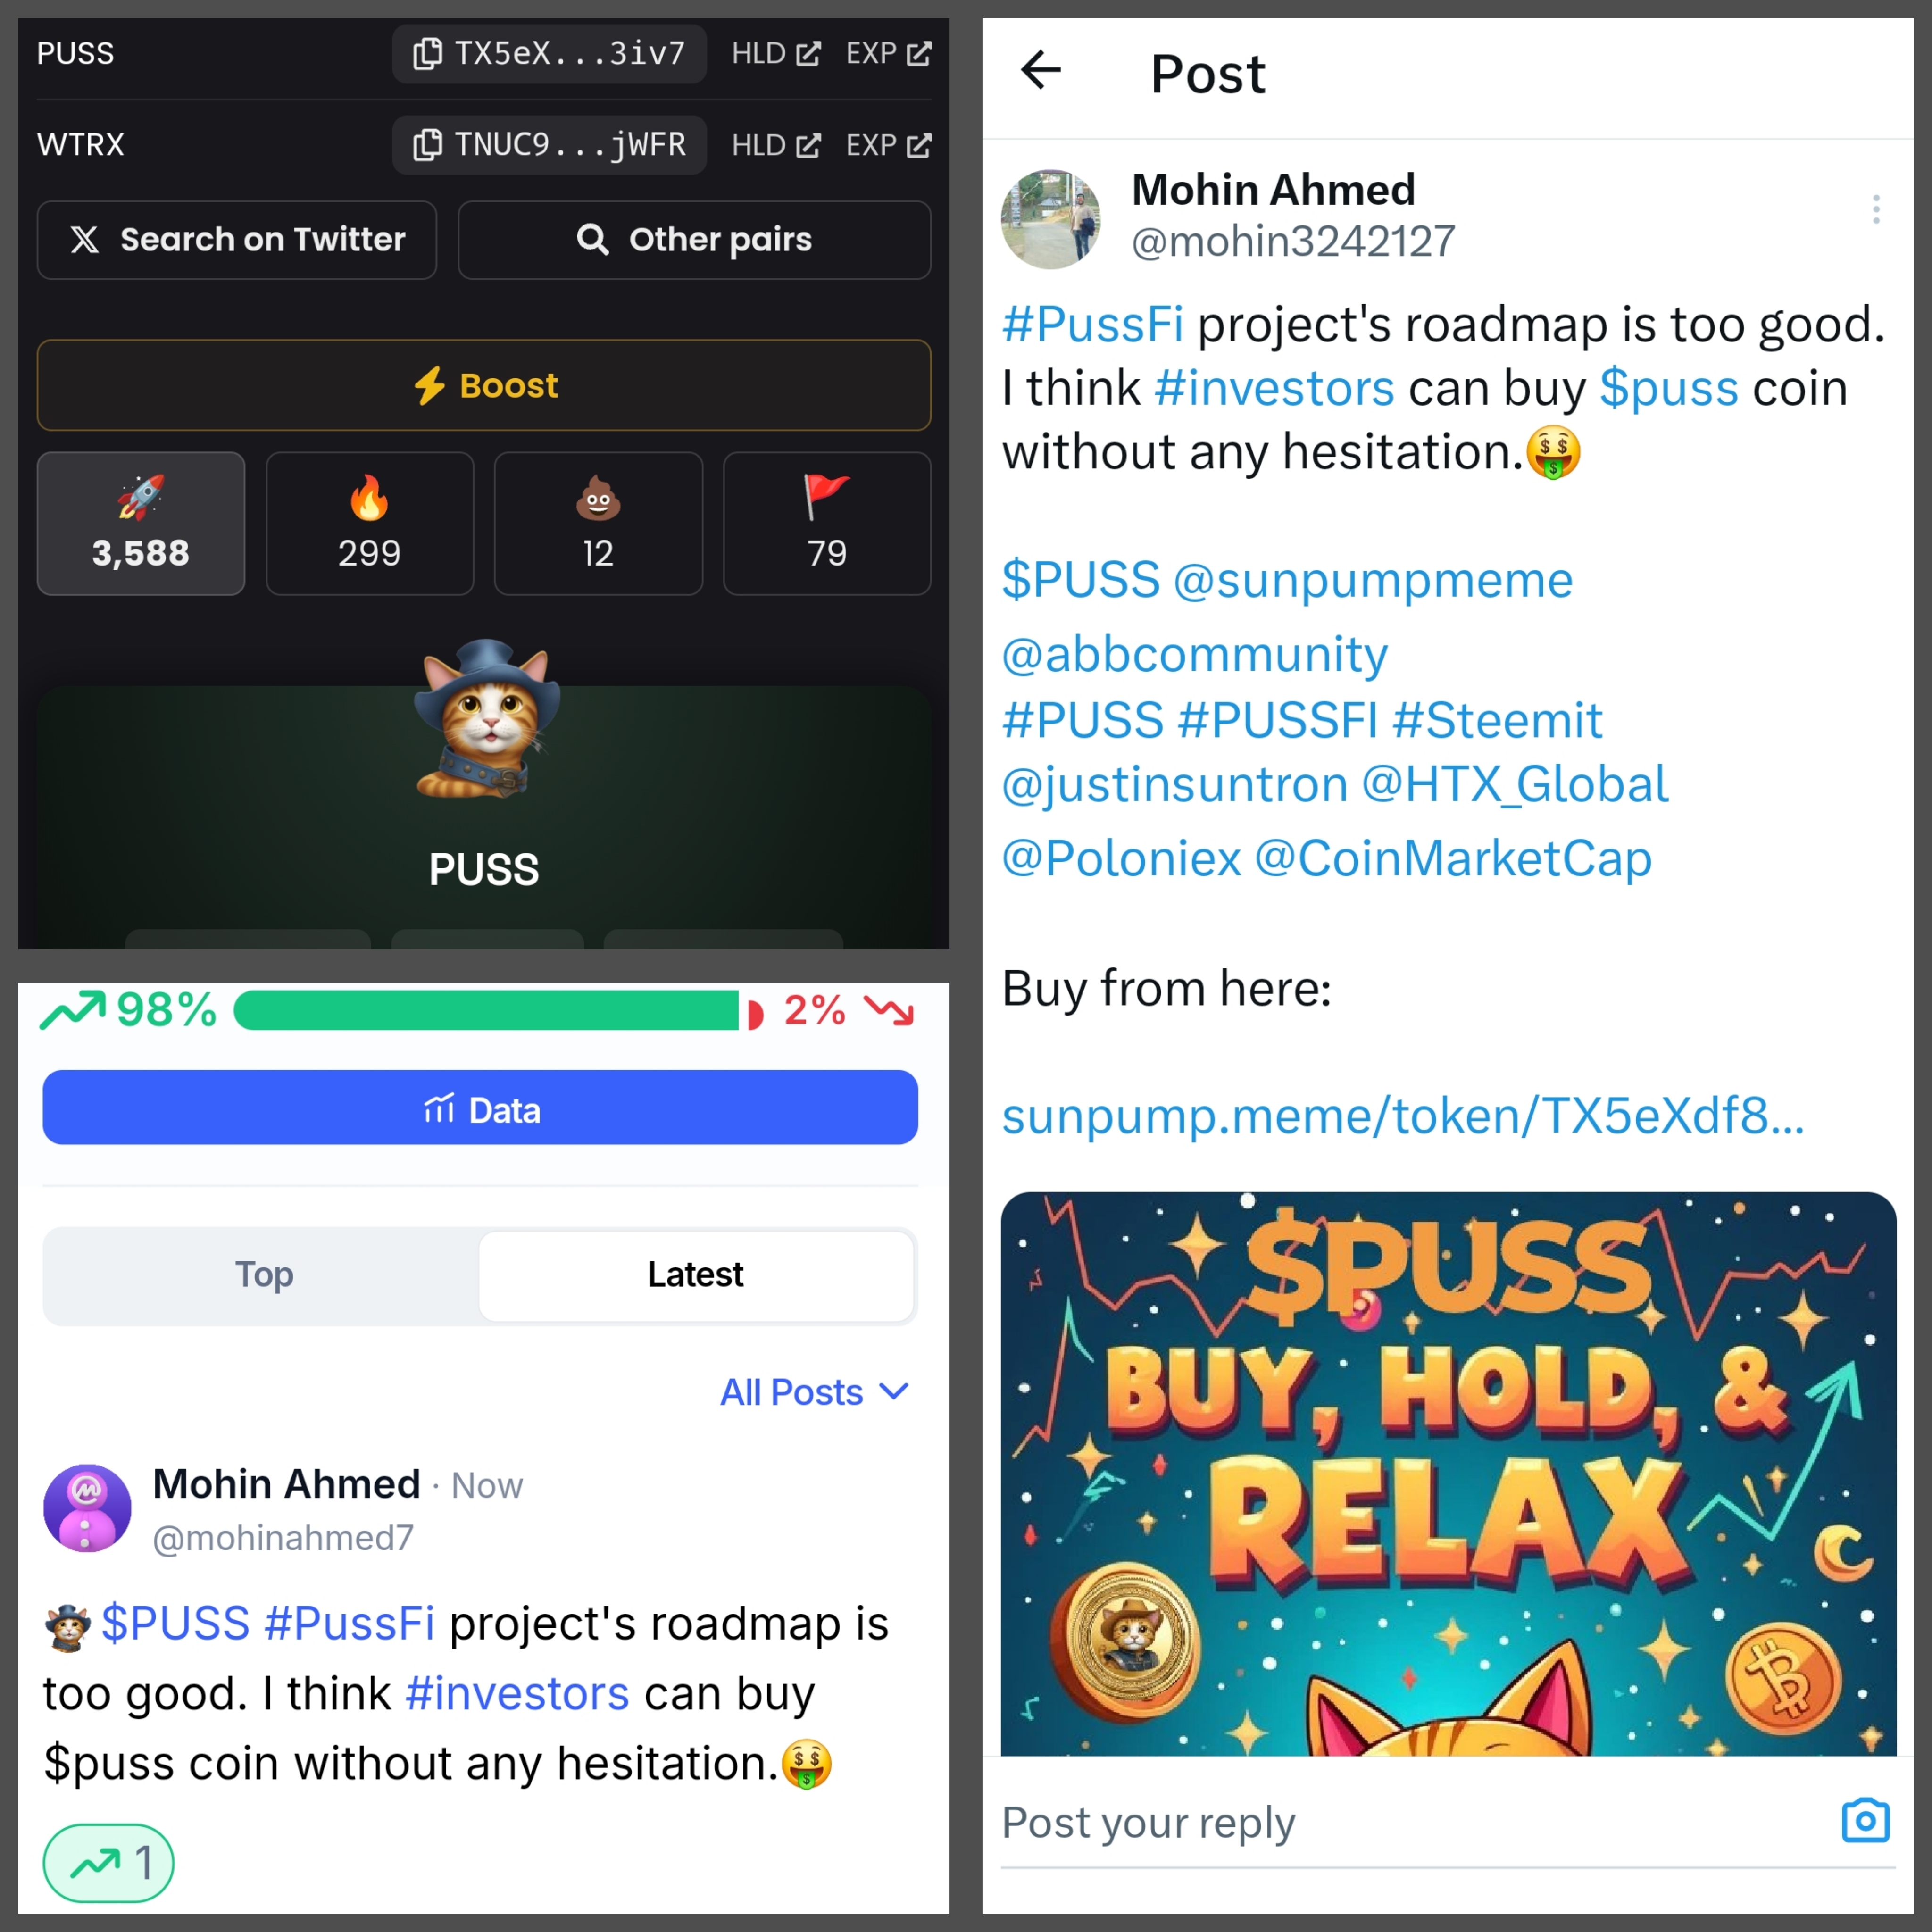Image resolution: width=1932 pixels, height=1932 pixels.
Task: Copy the WTRX address TNUC9...jWFR
Action: coord(549,145)
